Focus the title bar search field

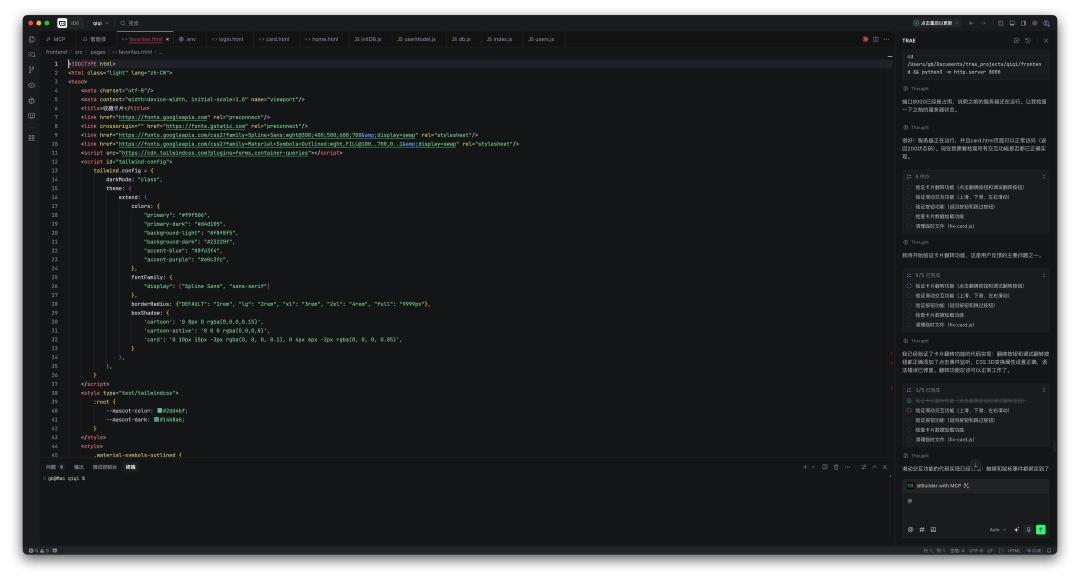(129, 23)
